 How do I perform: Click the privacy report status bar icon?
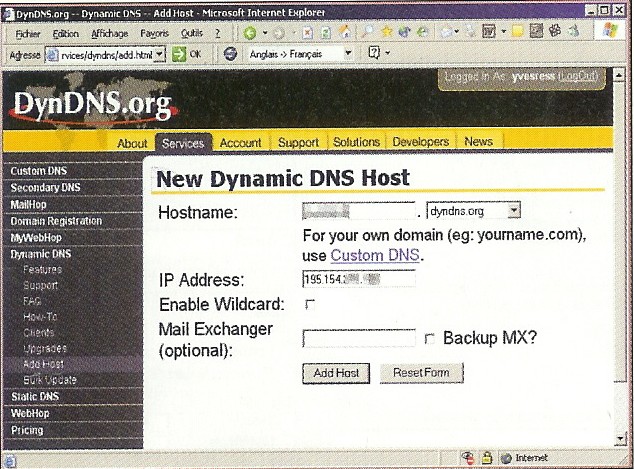(468, 458)
